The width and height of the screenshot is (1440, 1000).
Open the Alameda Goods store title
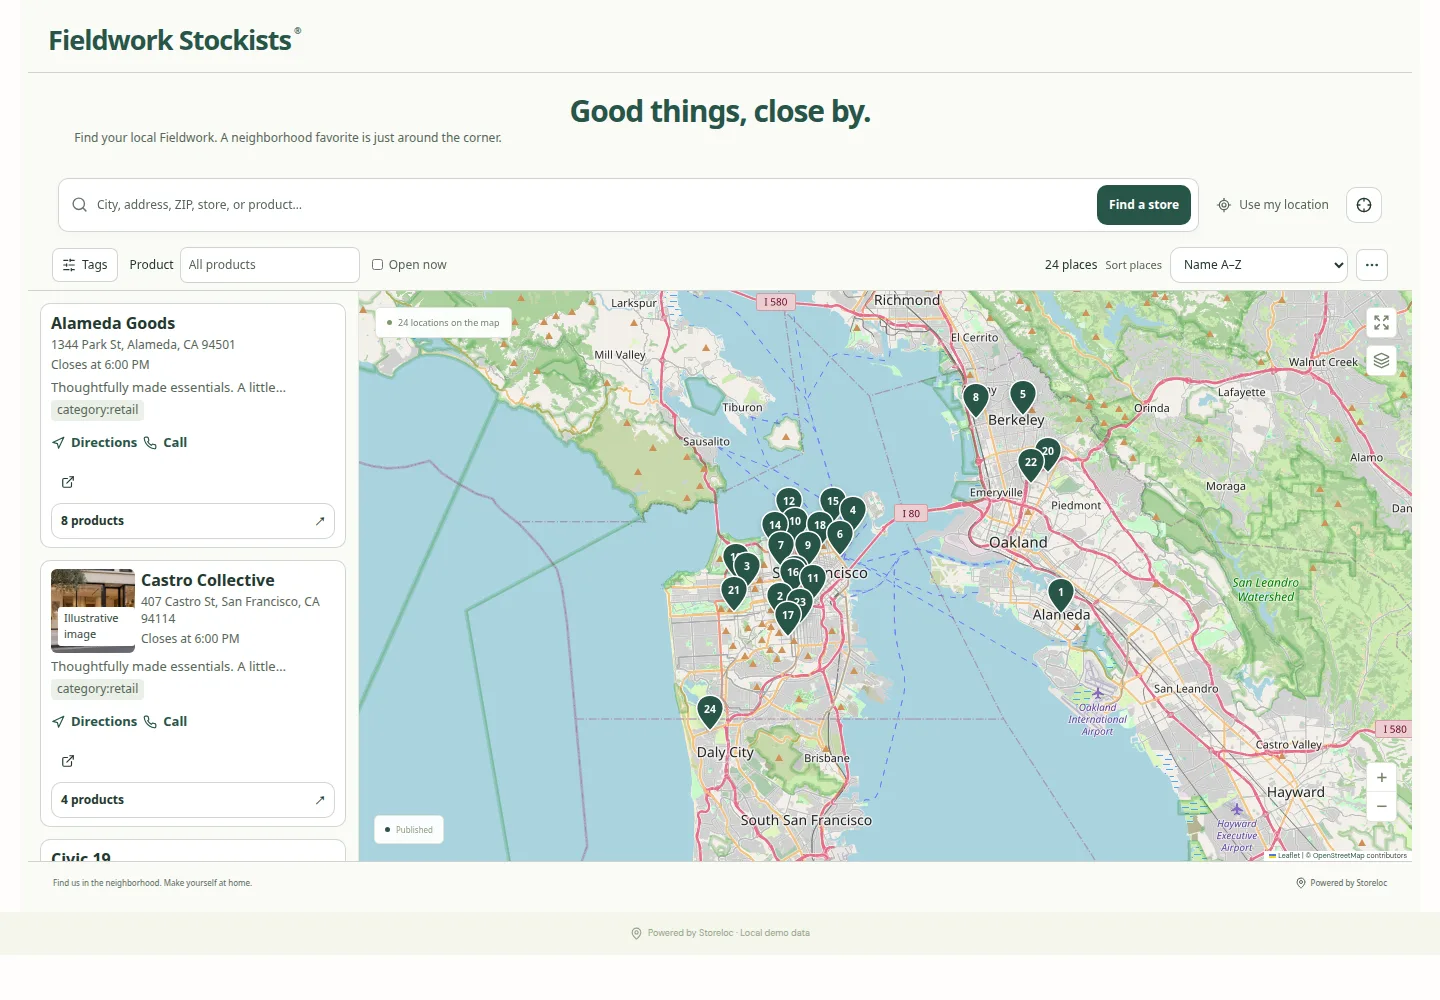113,324
